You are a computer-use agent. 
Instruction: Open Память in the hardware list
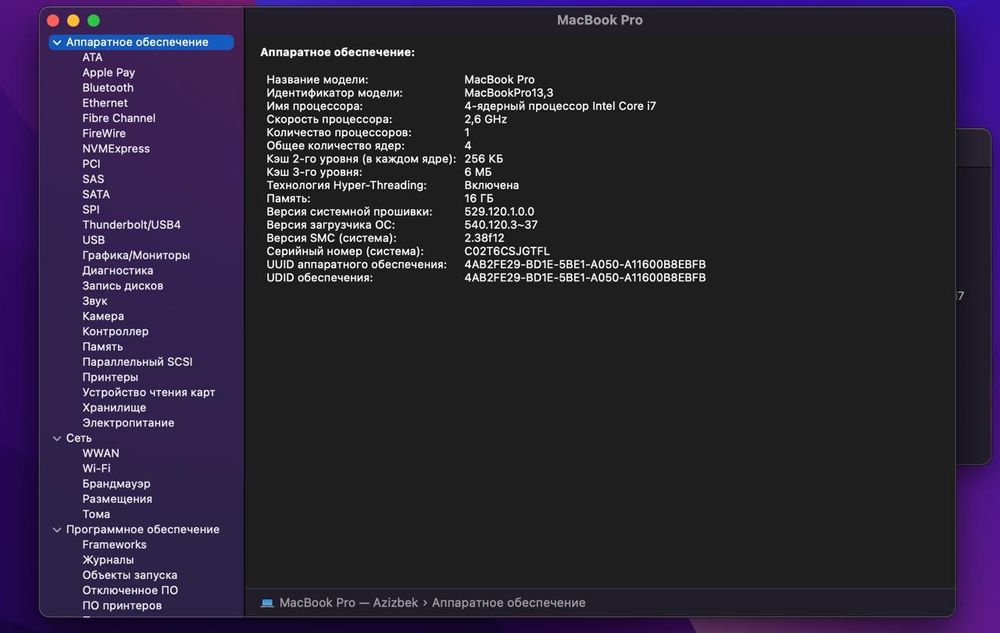[x=103, y=347]
